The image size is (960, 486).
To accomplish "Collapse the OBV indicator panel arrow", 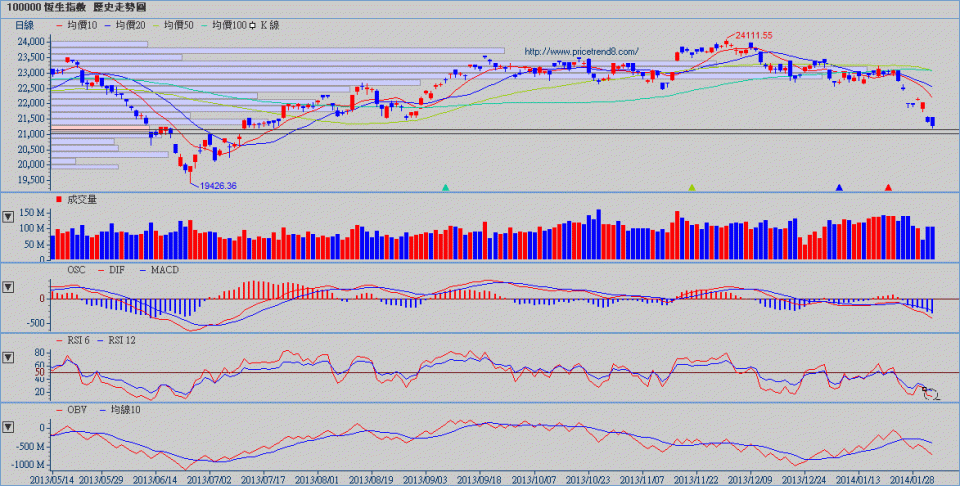I will (9, 426).
